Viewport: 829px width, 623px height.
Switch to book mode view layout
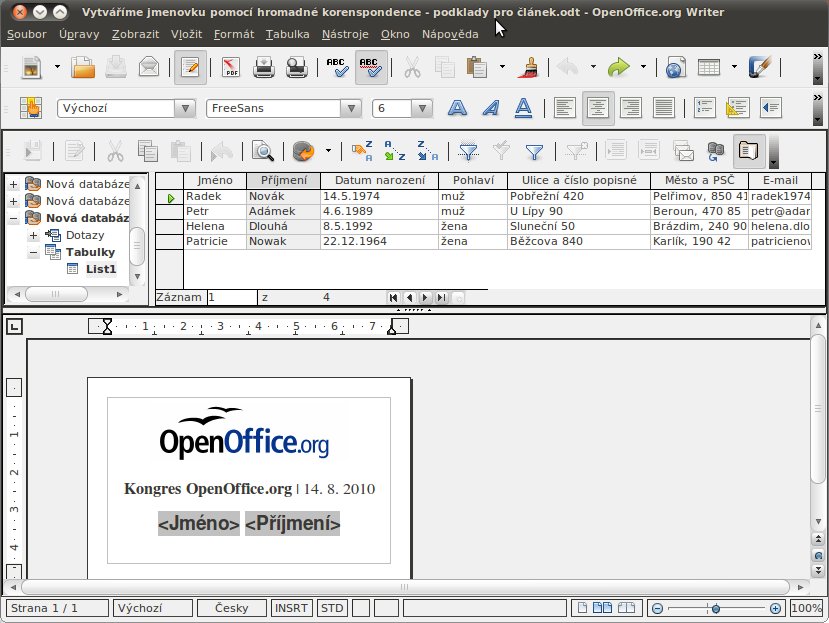pyautogui.click(x=627, y=608)
